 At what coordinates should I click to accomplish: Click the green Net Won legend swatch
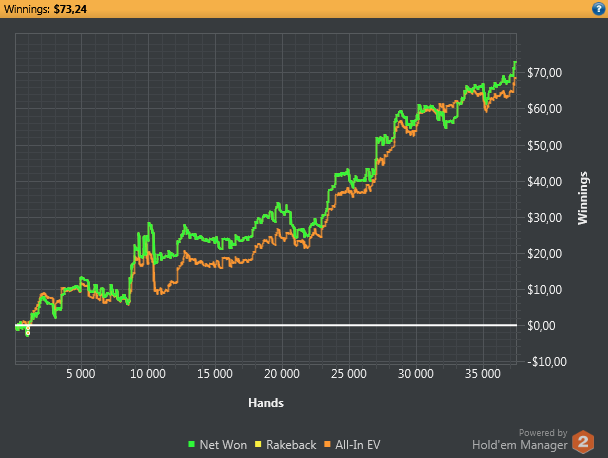[191, 444]
